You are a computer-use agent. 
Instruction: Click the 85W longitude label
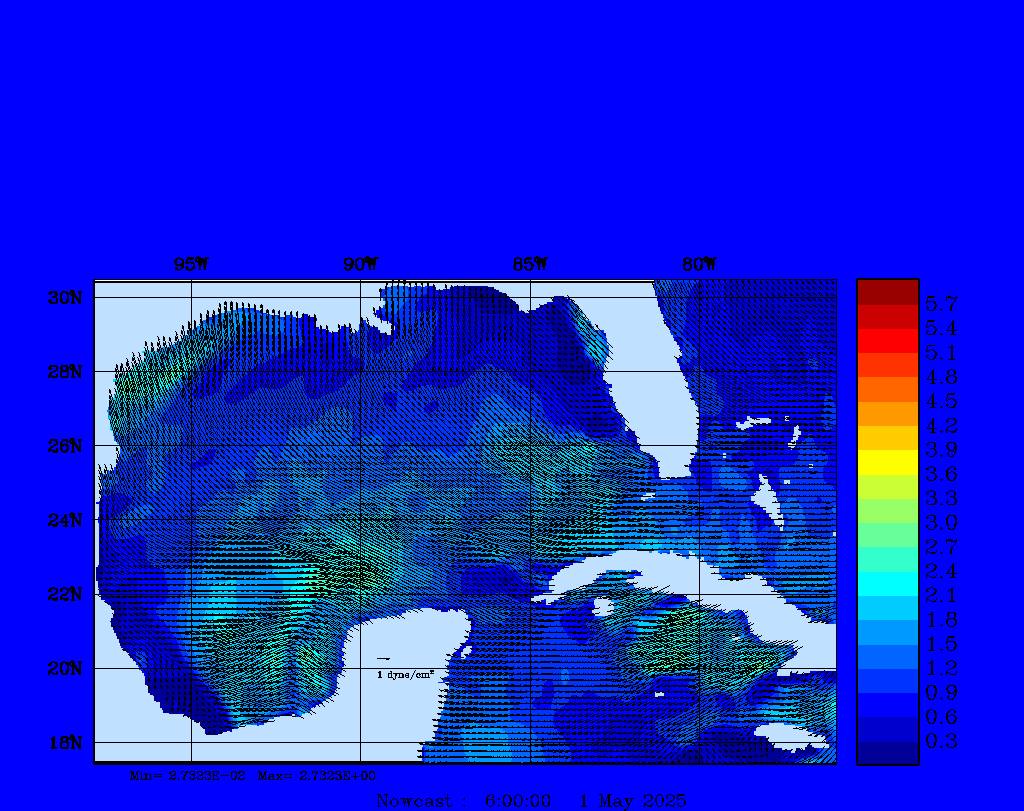(530, 265)
